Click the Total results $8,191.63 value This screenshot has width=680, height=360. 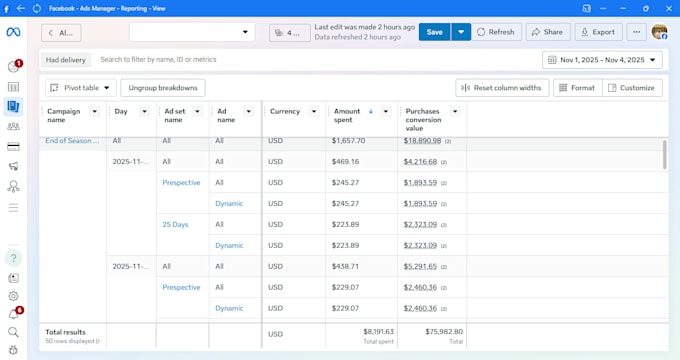[378, 331]
